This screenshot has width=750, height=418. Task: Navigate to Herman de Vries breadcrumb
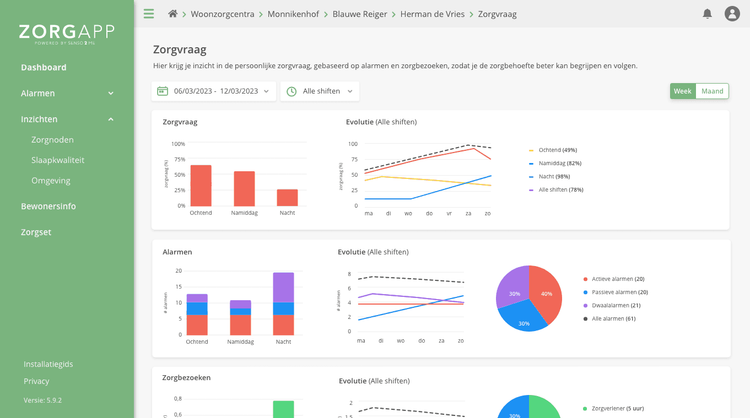click(432, 14)
